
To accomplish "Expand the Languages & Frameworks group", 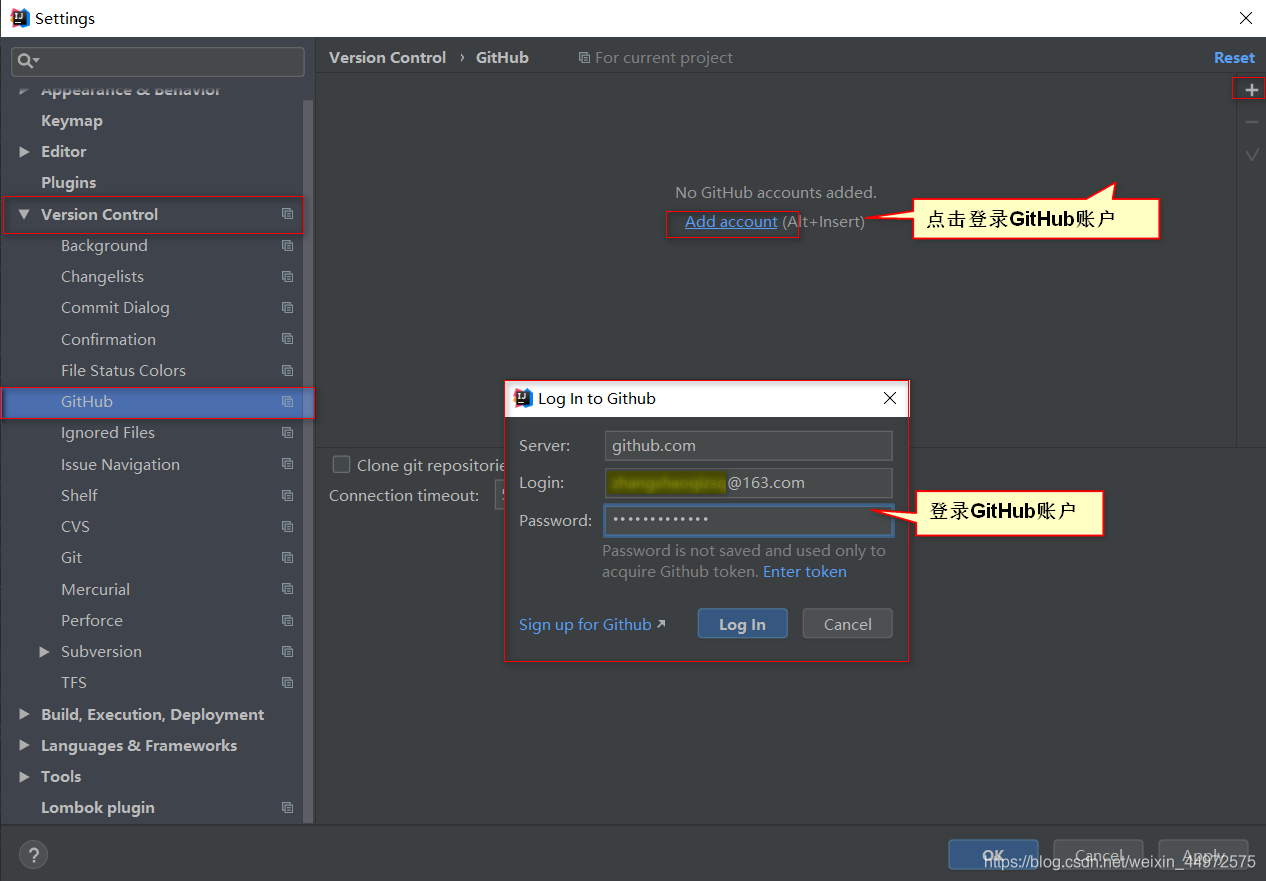I will (x=24, y=745).
